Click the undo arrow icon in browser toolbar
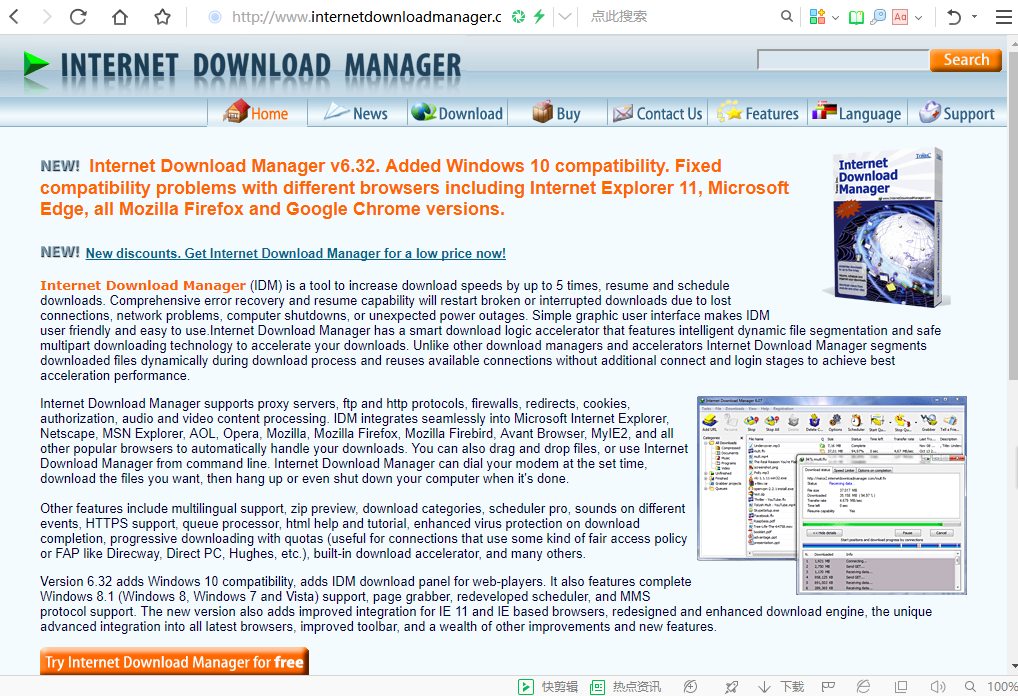Screen dimensions: 1018x696 pyautogui.click(x=954, y=17)
